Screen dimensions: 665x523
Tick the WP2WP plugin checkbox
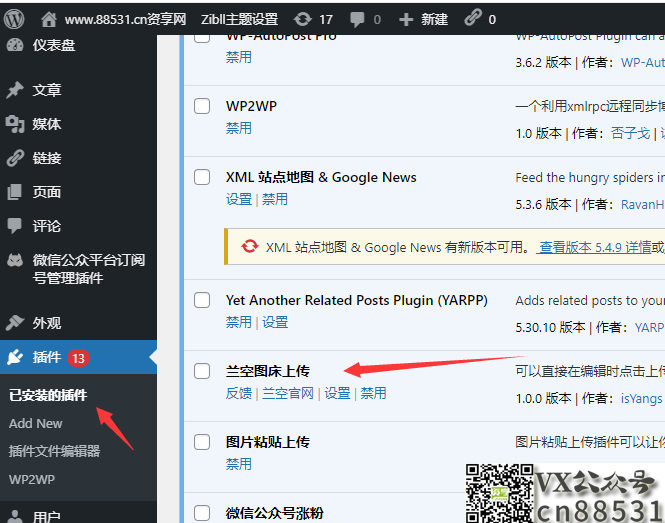tap(202, 106)
